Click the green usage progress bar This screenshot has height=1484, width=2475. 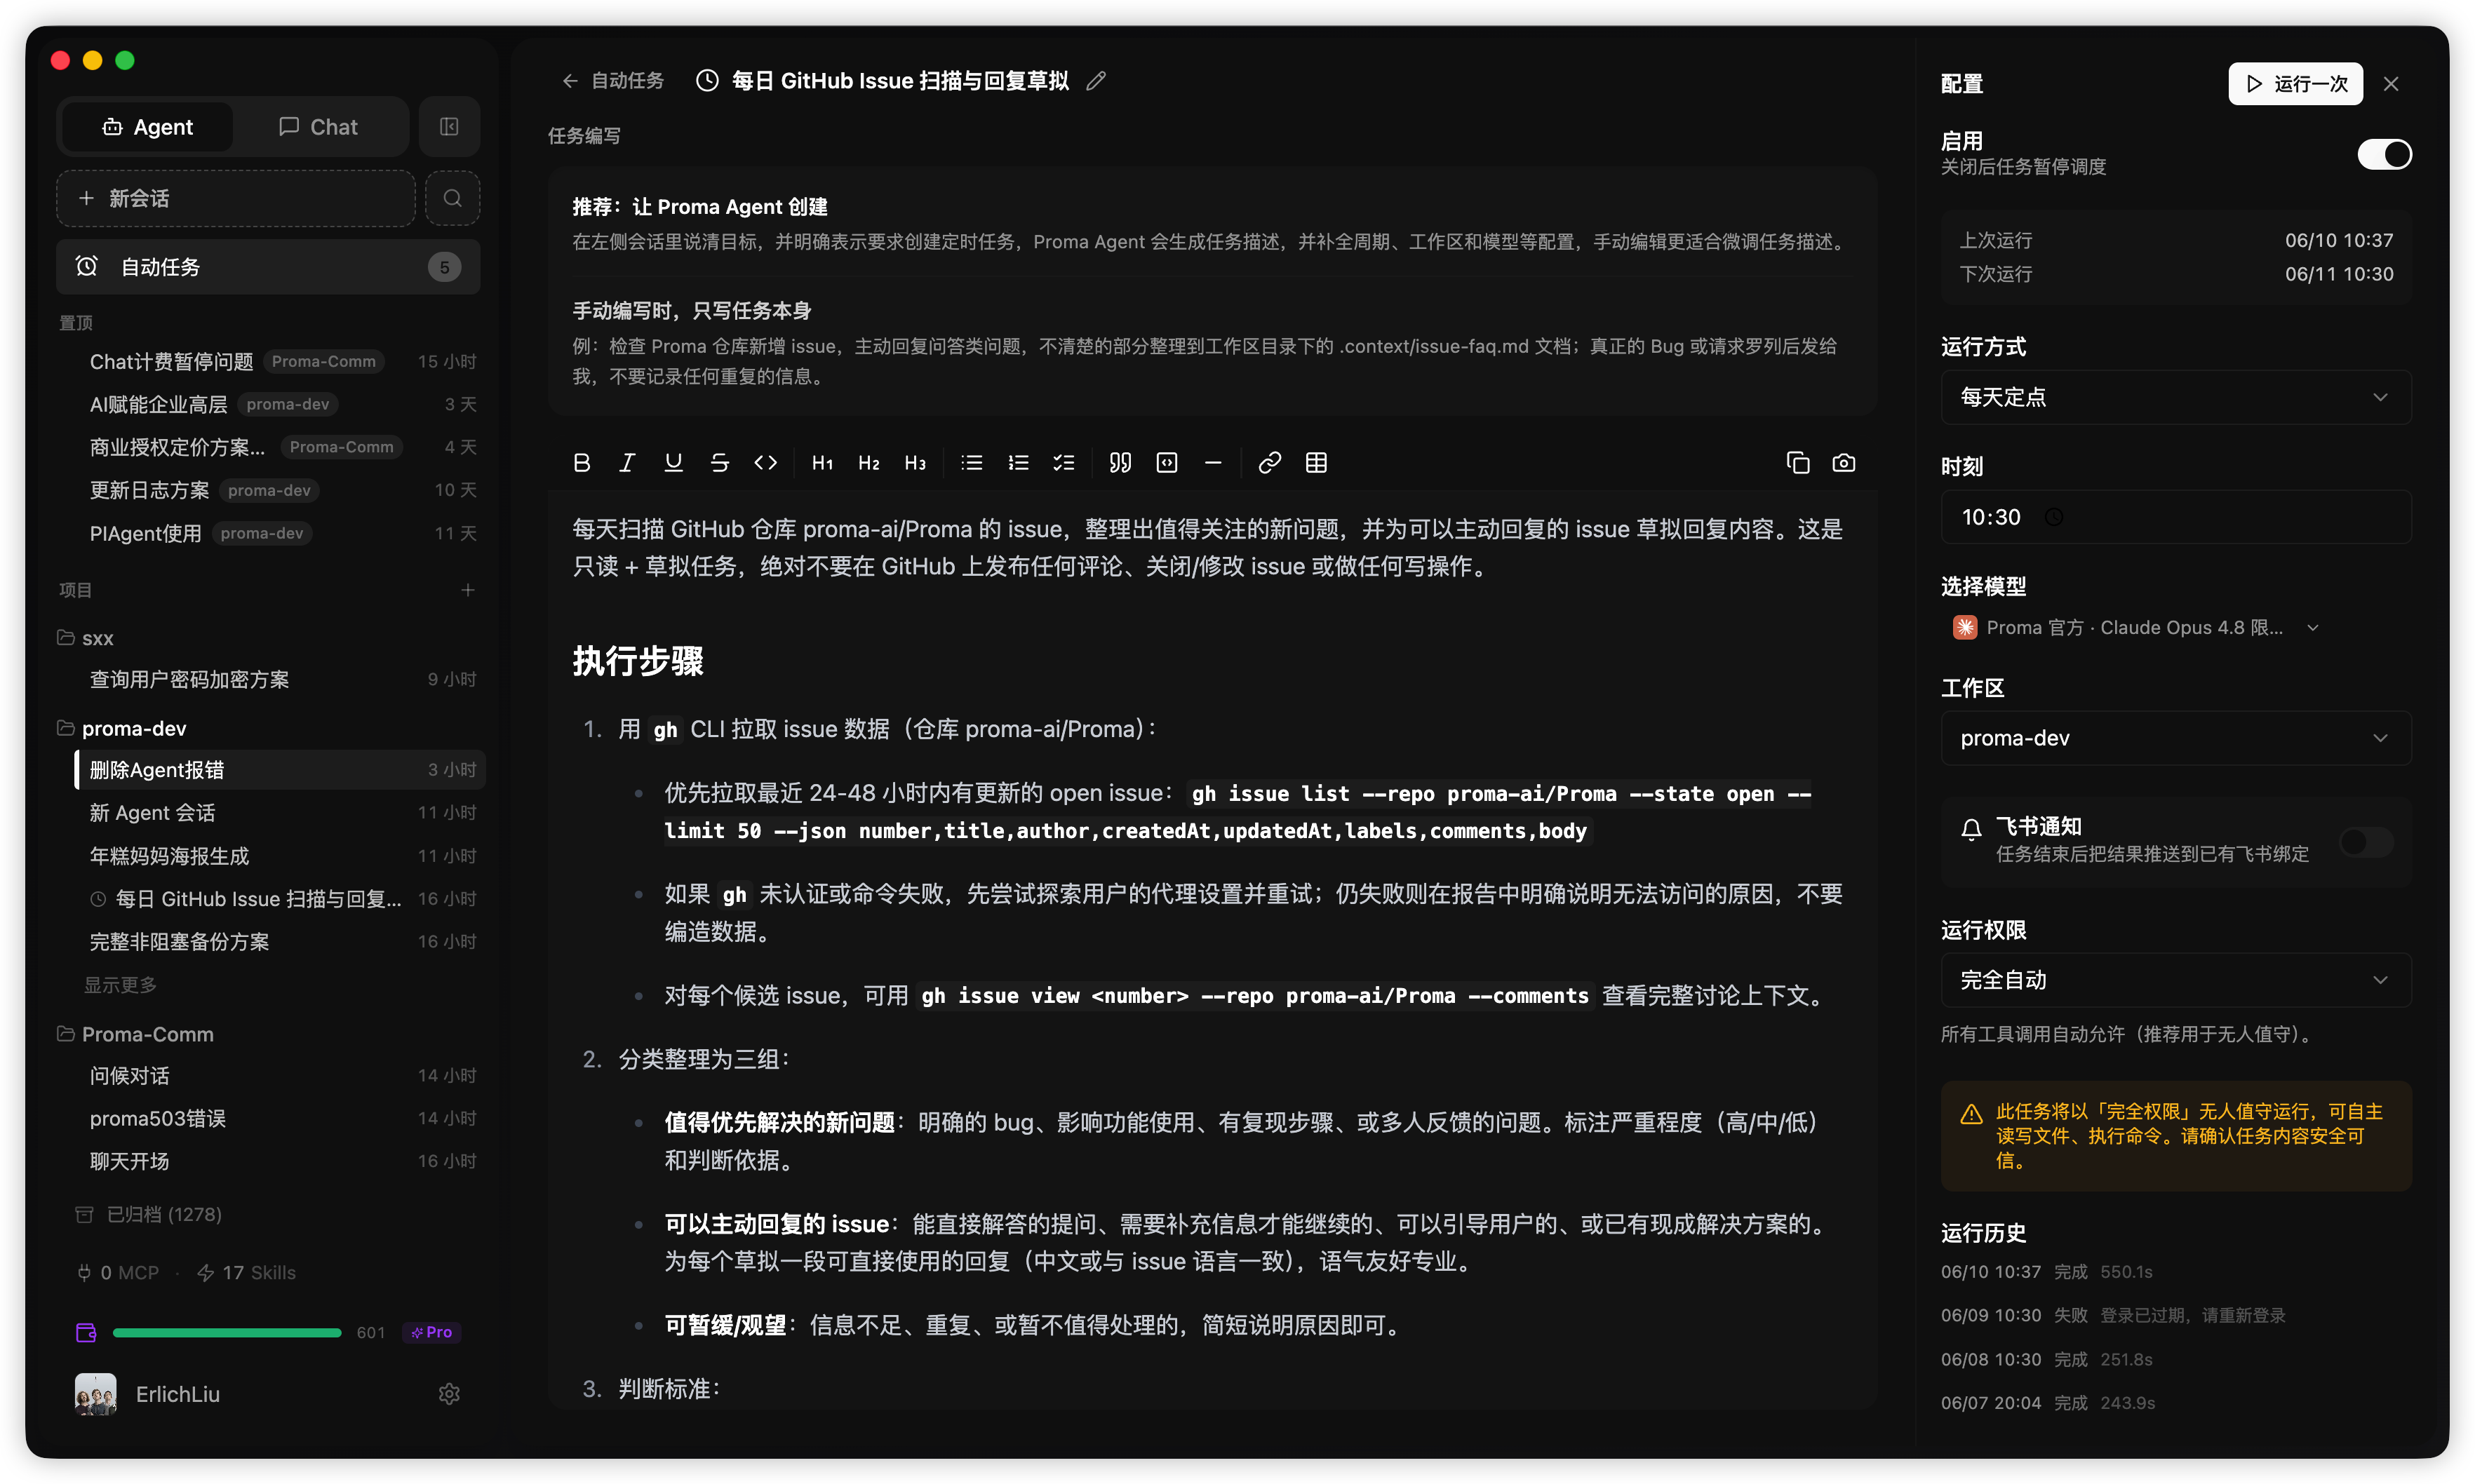(227, 1332)
